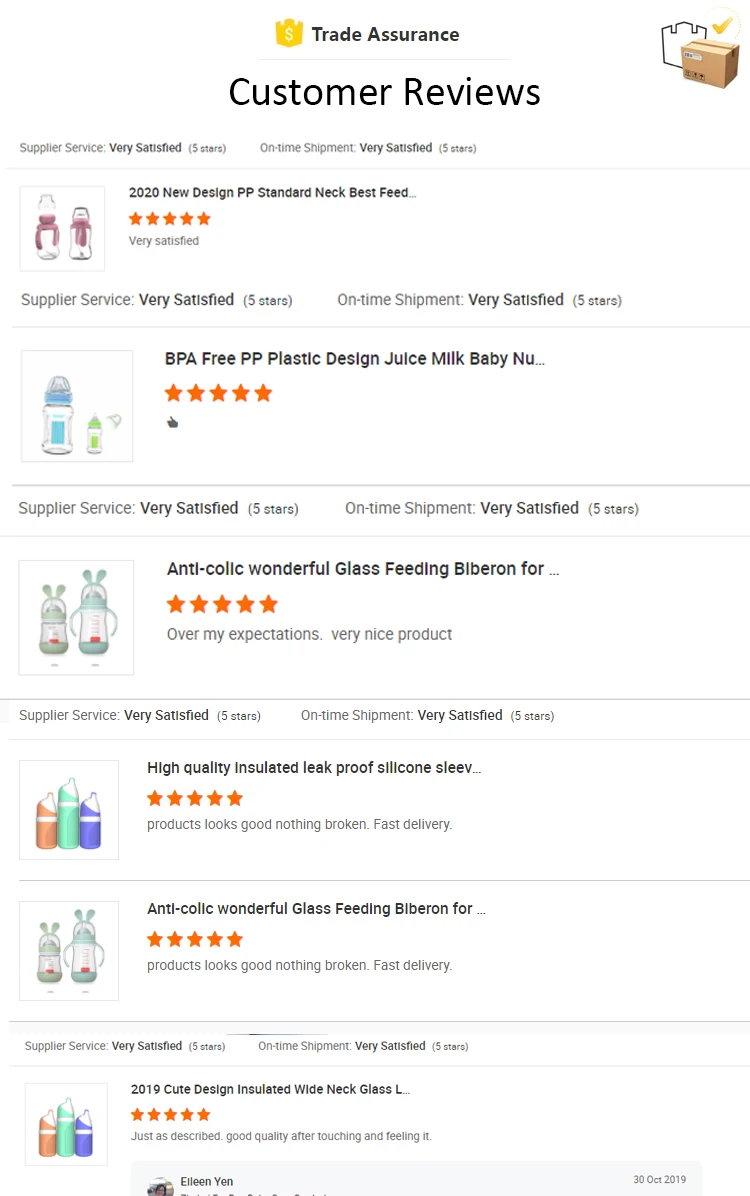Screen dimensions: 750x1196
Task: Open the orange, green, purple silicone bottles thumbnail
Action: tap(69, 810)
